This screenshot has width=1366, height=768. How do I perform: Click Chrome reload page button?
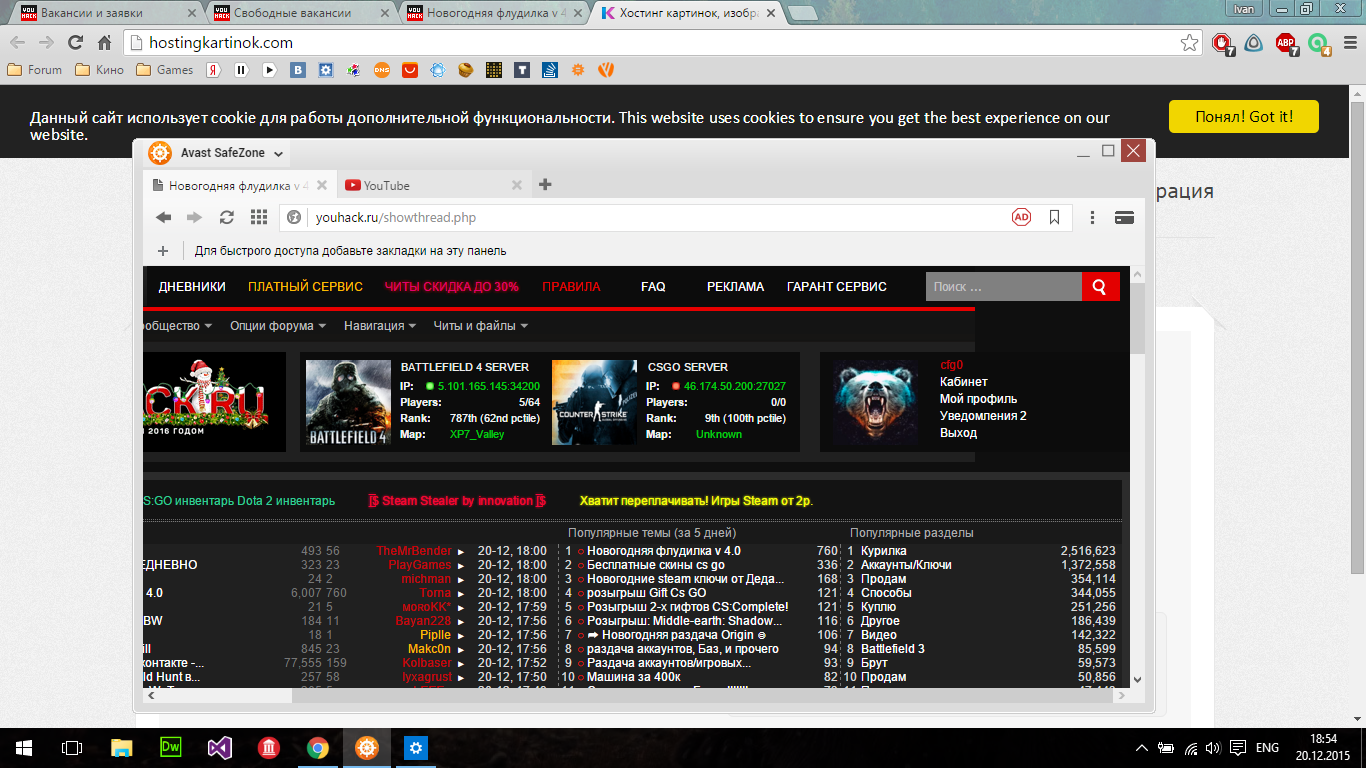[x=75, y=42]
